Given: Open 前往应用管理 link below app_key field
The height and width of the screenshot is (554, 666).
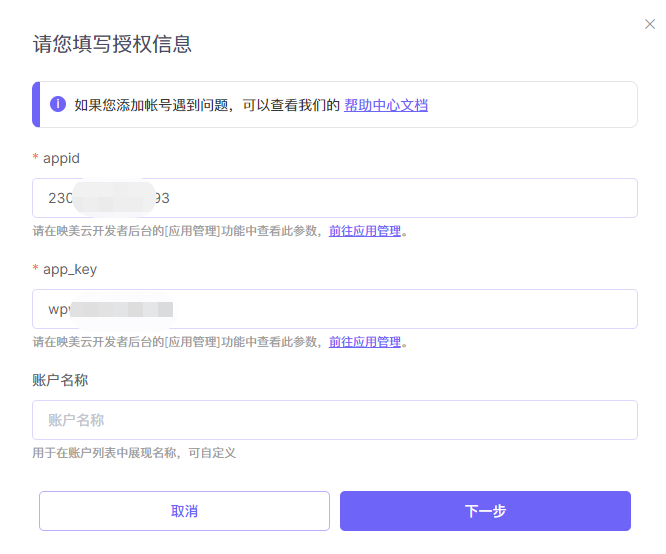Looking at the screenshot, I should click(x=365, y=342).
